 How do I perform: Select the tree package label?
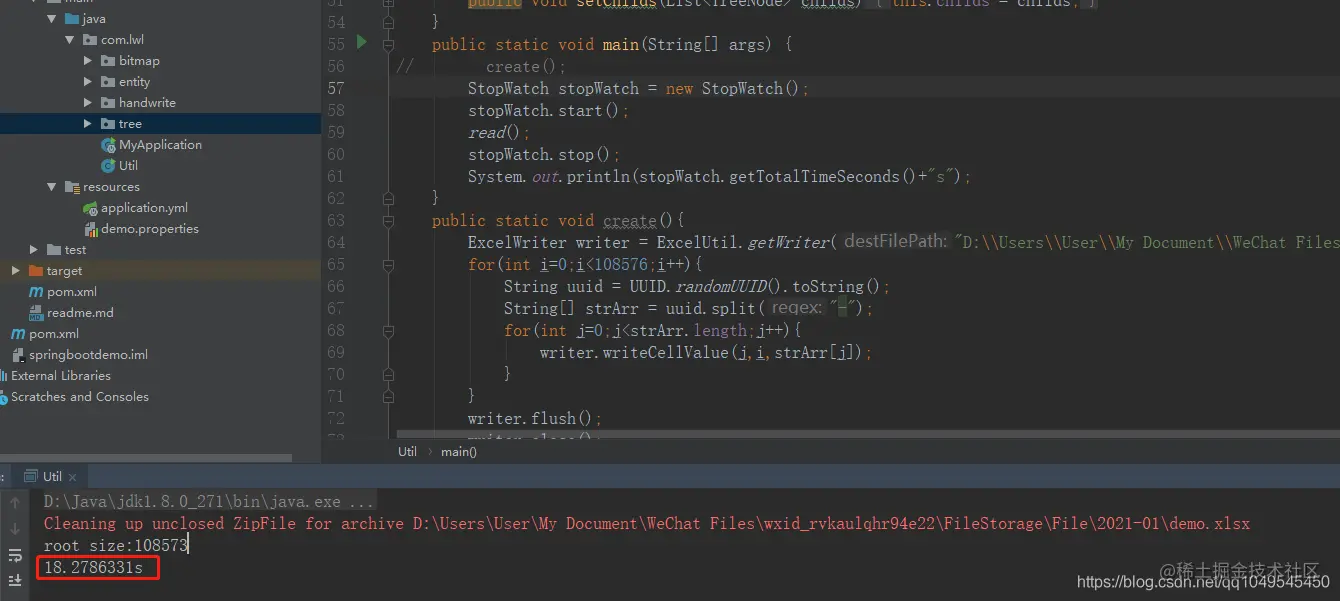pyautogui.click(x=130, y=124)
